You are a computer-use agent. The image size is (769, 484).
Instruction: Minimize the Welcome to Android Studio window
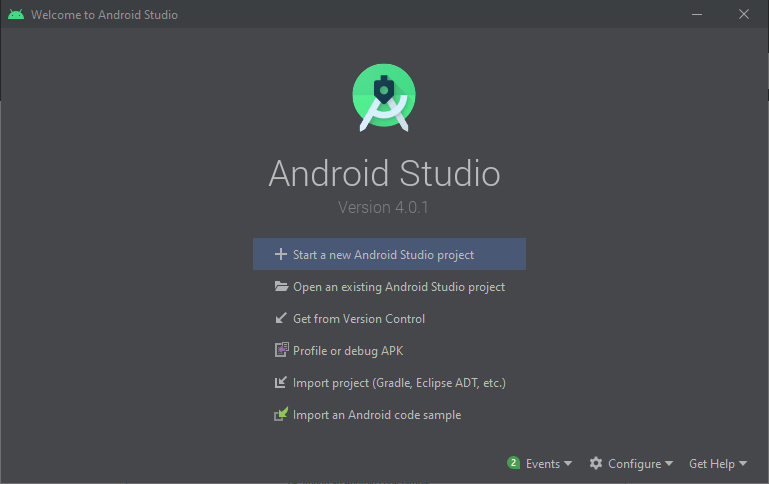click(x=696, y=14)
